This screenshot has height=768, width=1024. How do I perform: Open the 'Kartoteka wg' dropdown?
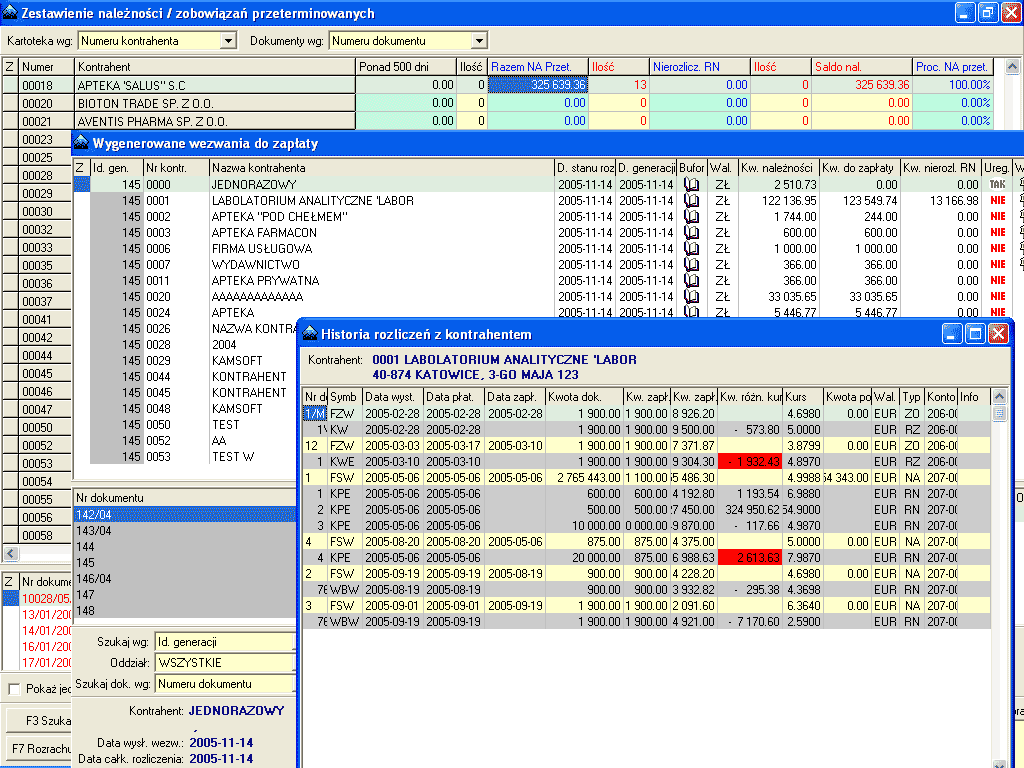(x=228, y=41)
